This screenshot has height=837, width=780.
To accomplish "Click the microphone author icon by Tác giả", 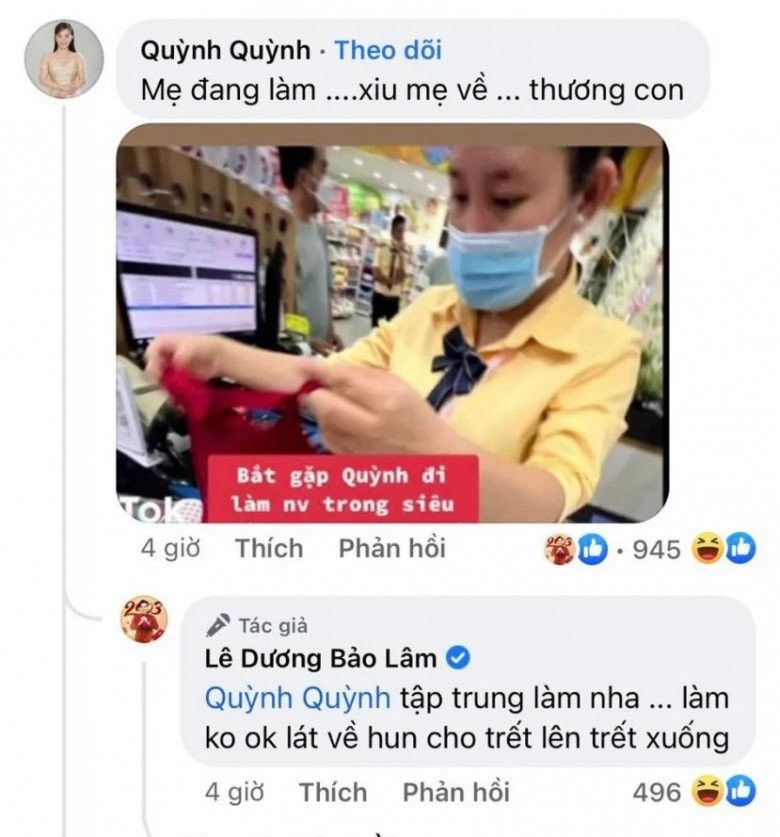I will click(x=218, y=625).
